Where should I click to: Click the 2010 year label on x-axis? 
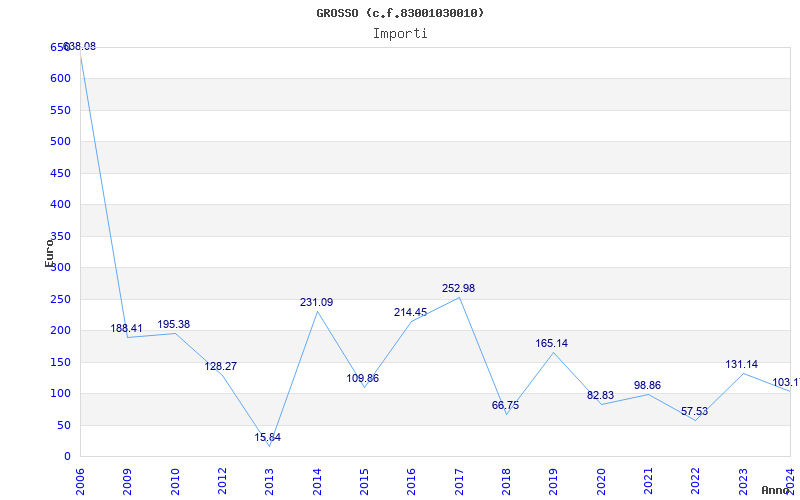174,482
